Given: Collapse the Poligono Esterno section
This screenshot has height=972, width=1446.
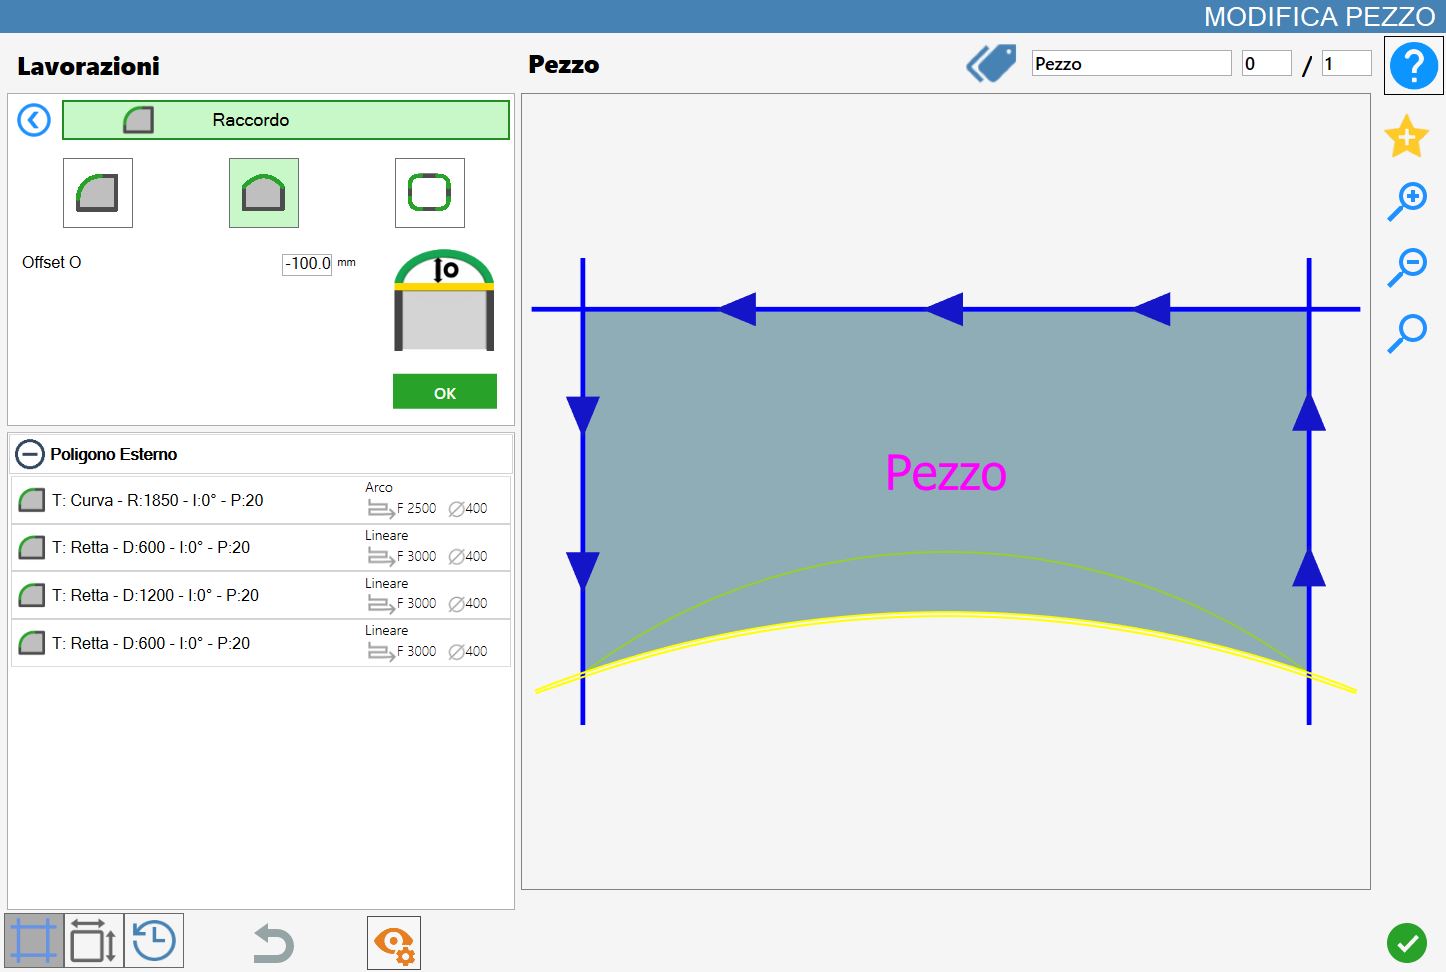Looking at the screenshot, I should click(x=30, y=454).
